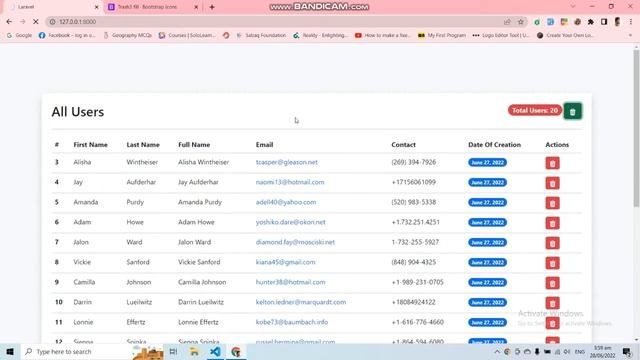Click the Date Of Creation column header
This screenshot has width=640, height=360.
click(494, 144)
